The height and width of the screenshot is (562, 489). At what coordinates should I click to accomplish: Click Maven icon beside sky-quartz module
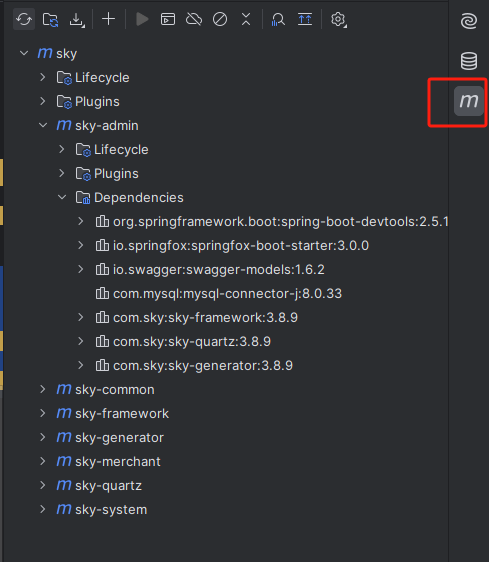click(x=64, y=485)
